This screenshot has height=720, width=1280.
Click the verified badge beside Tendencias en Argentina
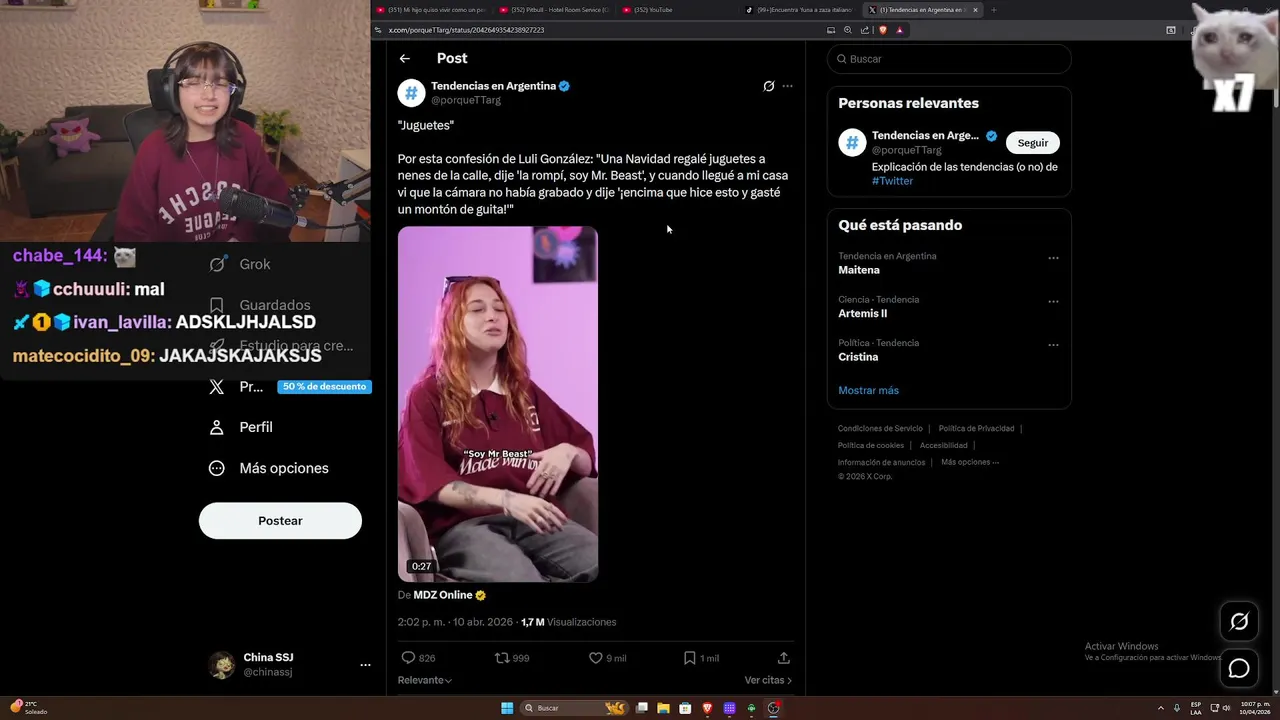[564, 86]
